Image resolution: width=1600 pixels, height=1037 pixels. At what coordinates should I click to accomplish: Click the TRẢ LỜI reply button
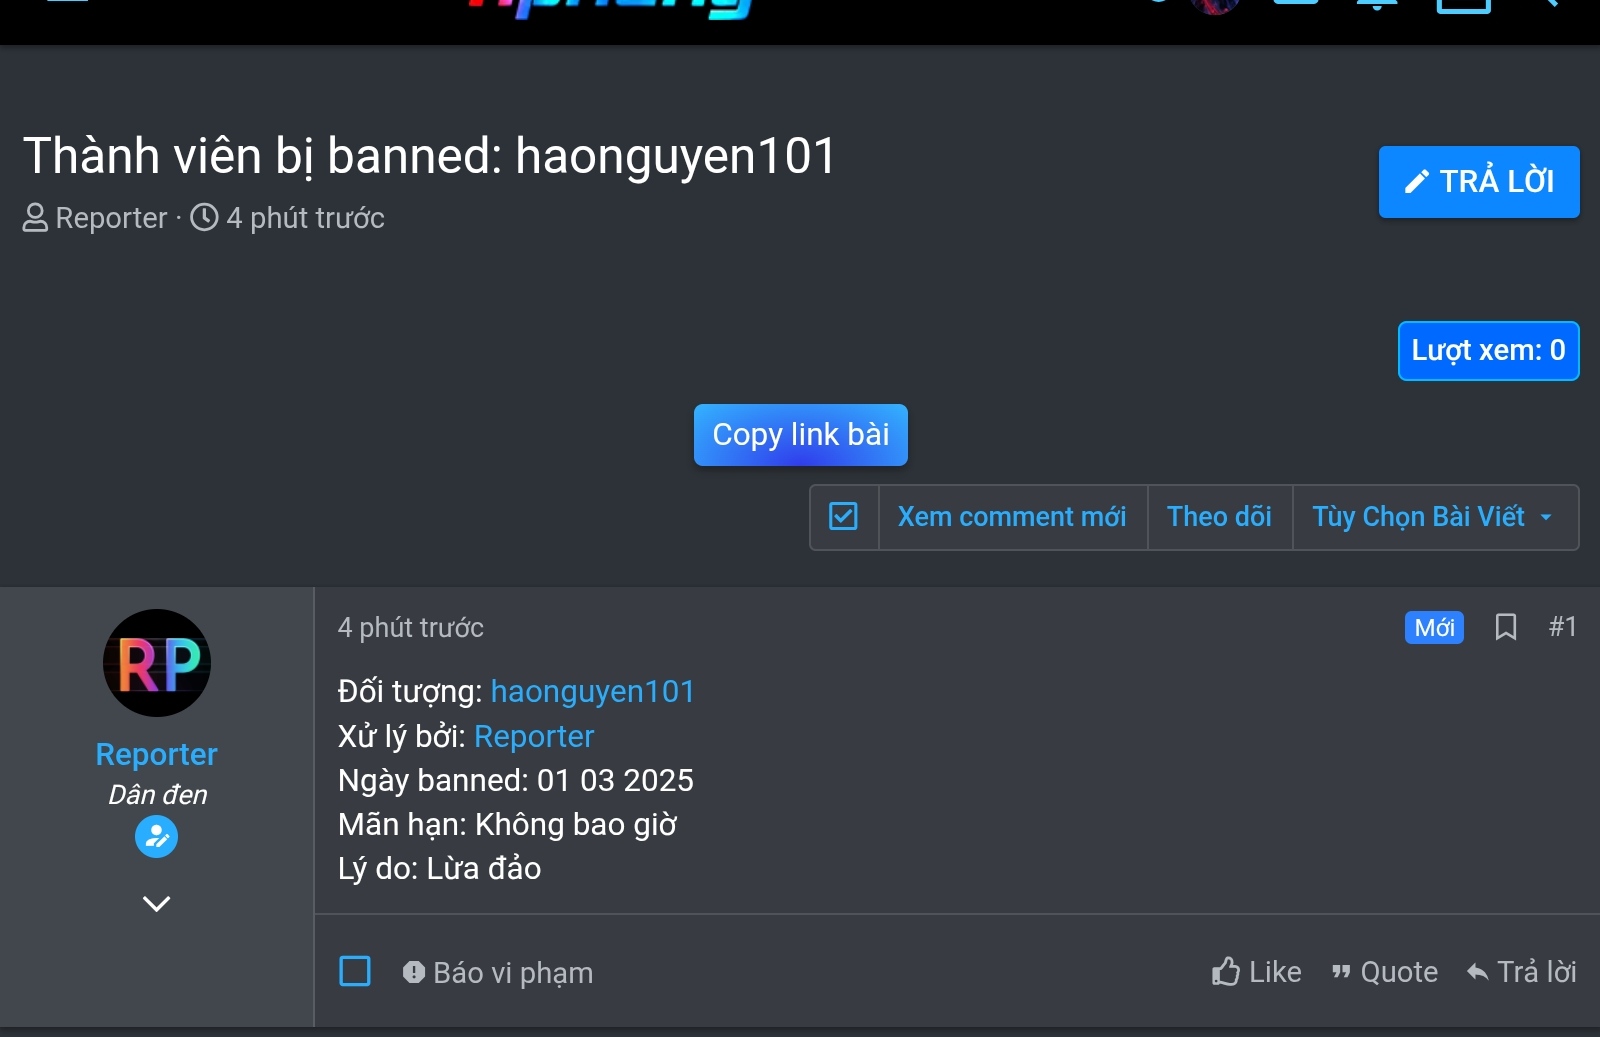[1479, 182]
